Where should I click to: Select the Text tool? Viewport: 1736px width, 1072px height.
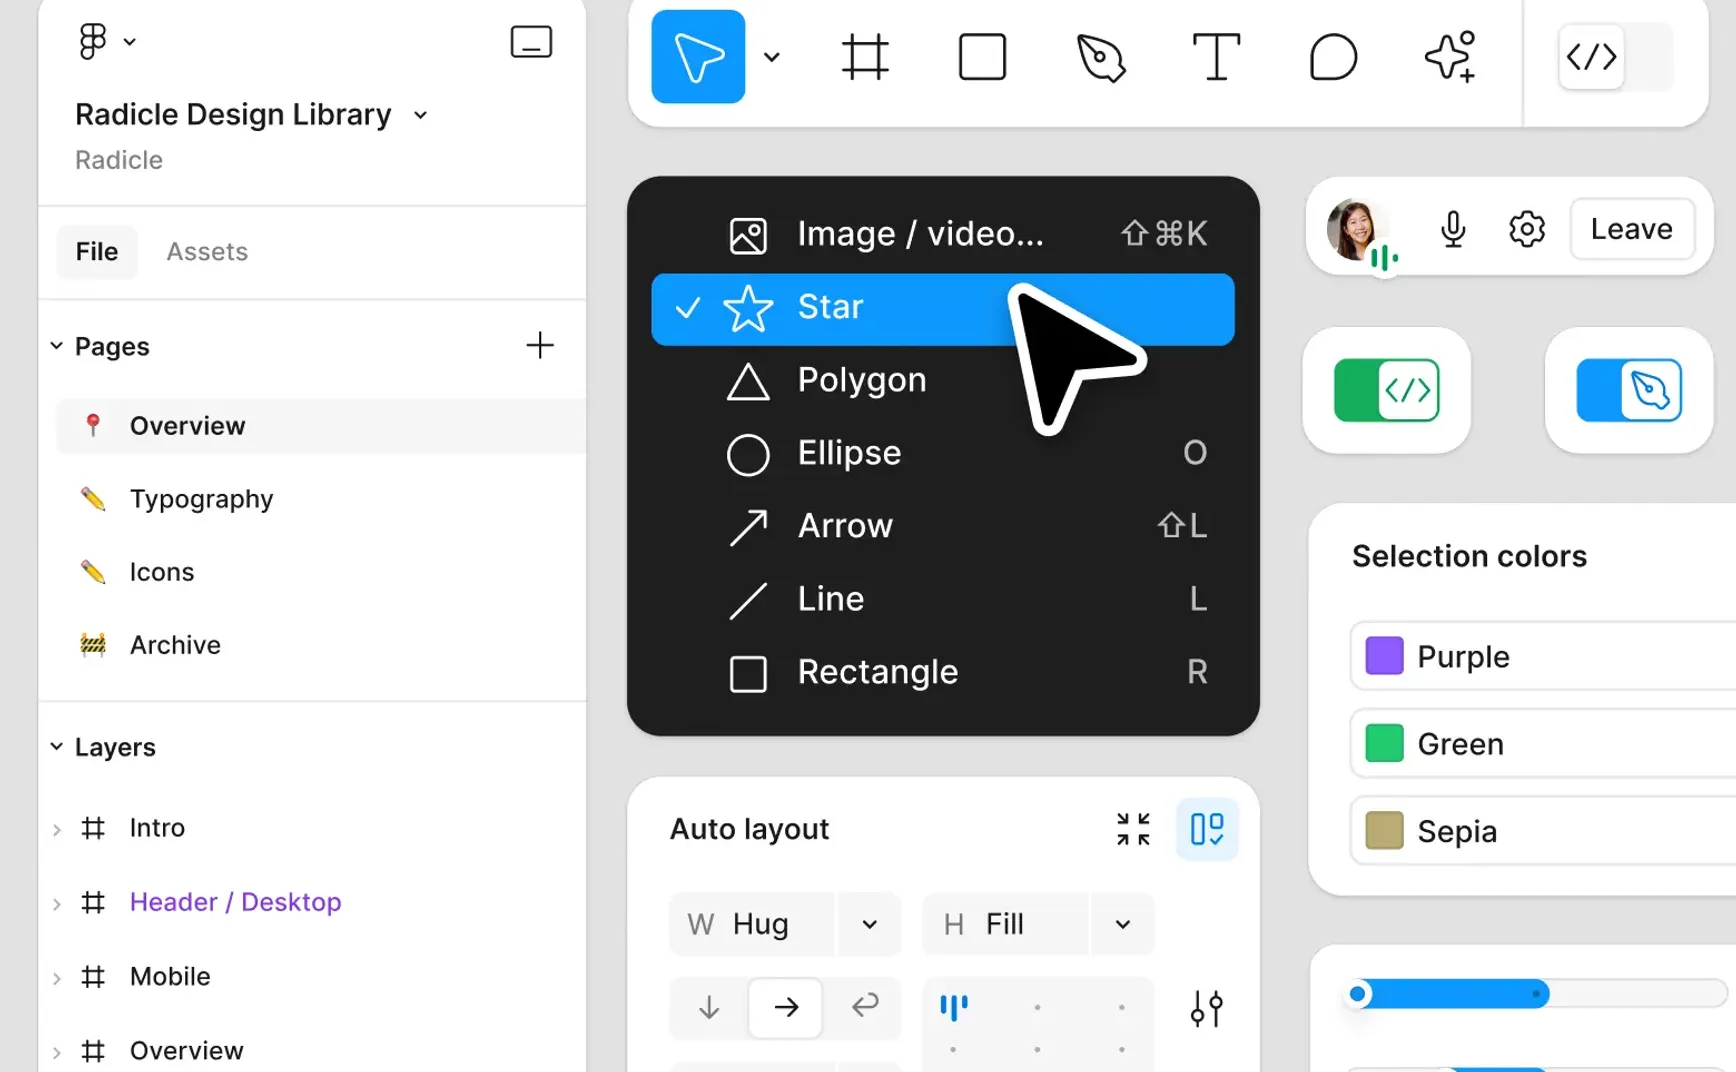point(1216,57)
